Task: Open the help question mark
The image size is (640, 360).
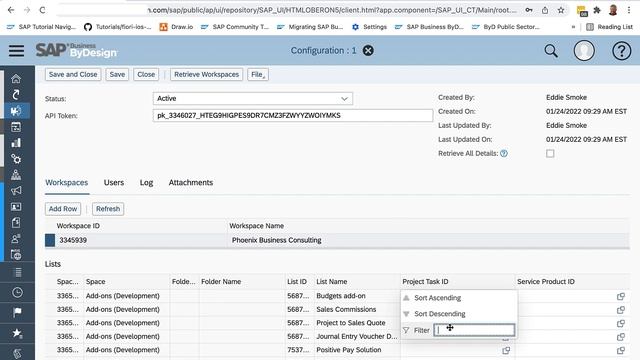Action: (x=622, y=51)
